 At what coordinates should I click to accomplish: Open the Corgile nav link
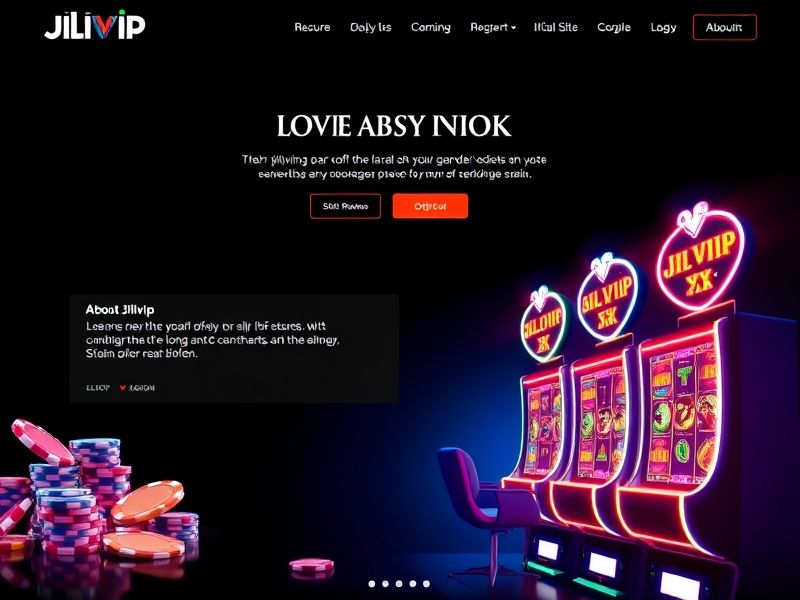click(x=614, y=28)
